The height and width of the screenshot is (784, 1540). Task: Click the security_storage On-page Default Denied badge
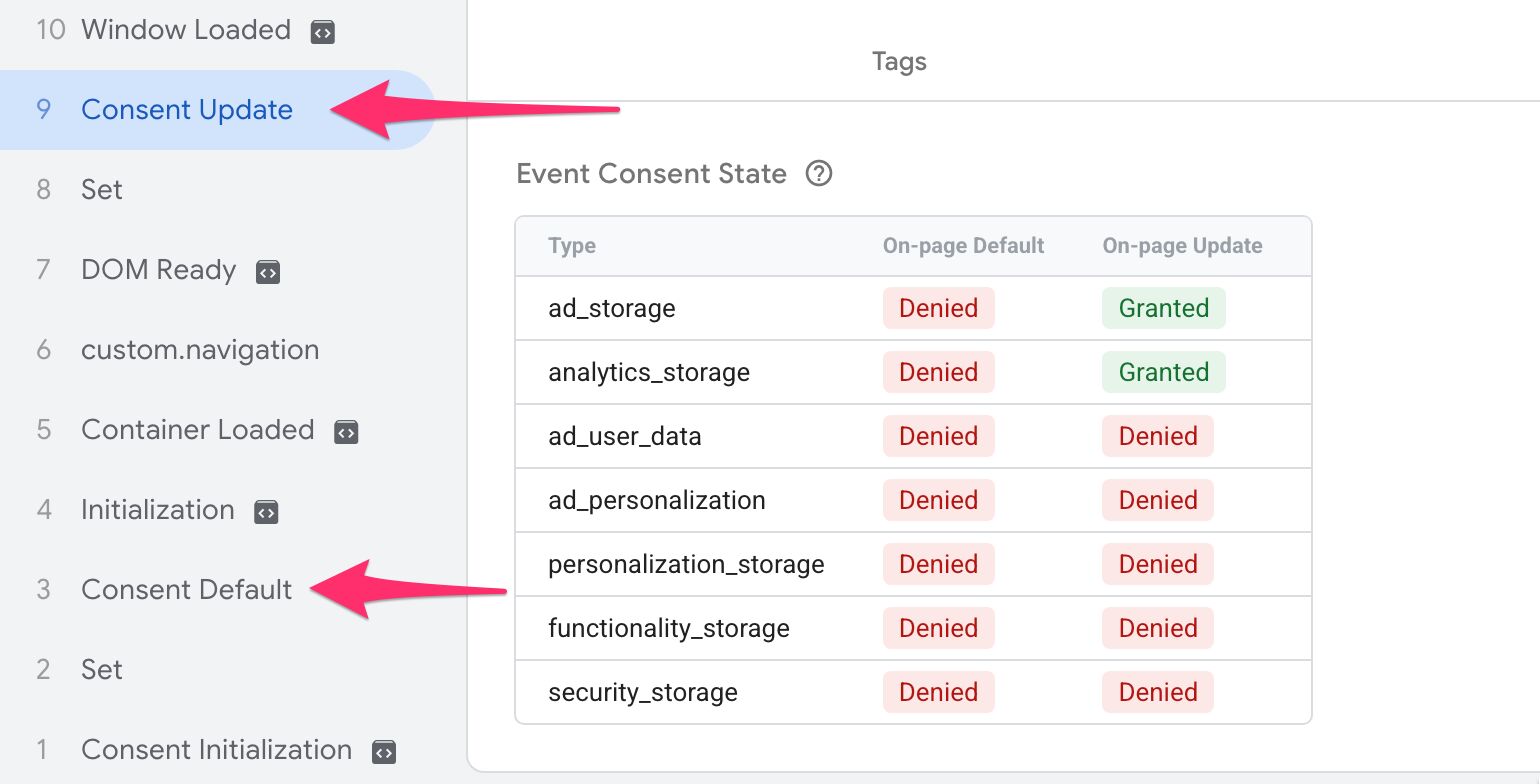(938, 692)
